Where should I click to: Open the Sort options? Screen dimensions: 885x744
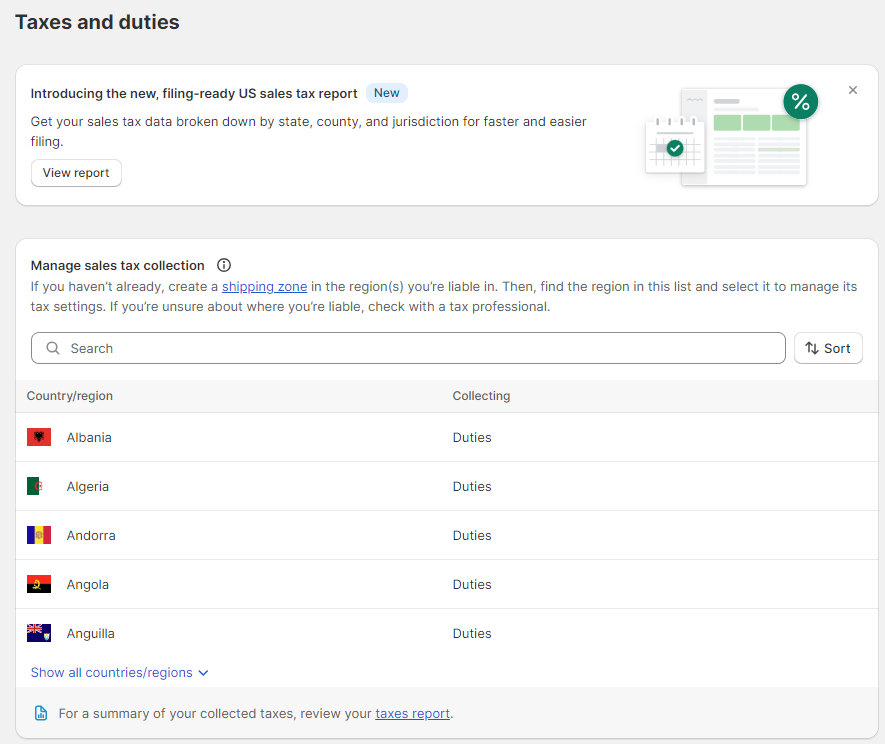(x=828, y=348)
